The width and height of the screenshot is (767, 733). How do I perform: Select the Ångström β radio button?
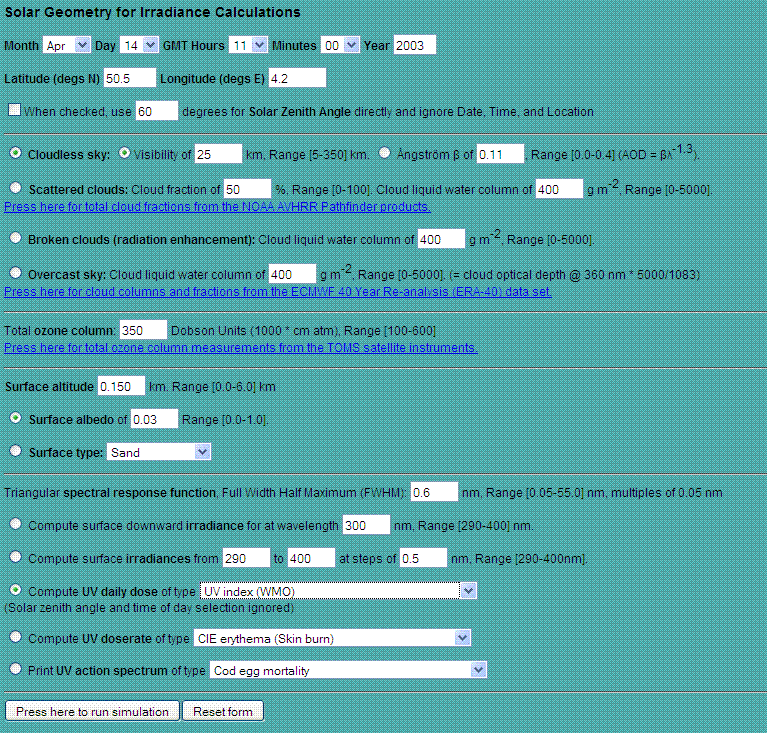point(385,154)
